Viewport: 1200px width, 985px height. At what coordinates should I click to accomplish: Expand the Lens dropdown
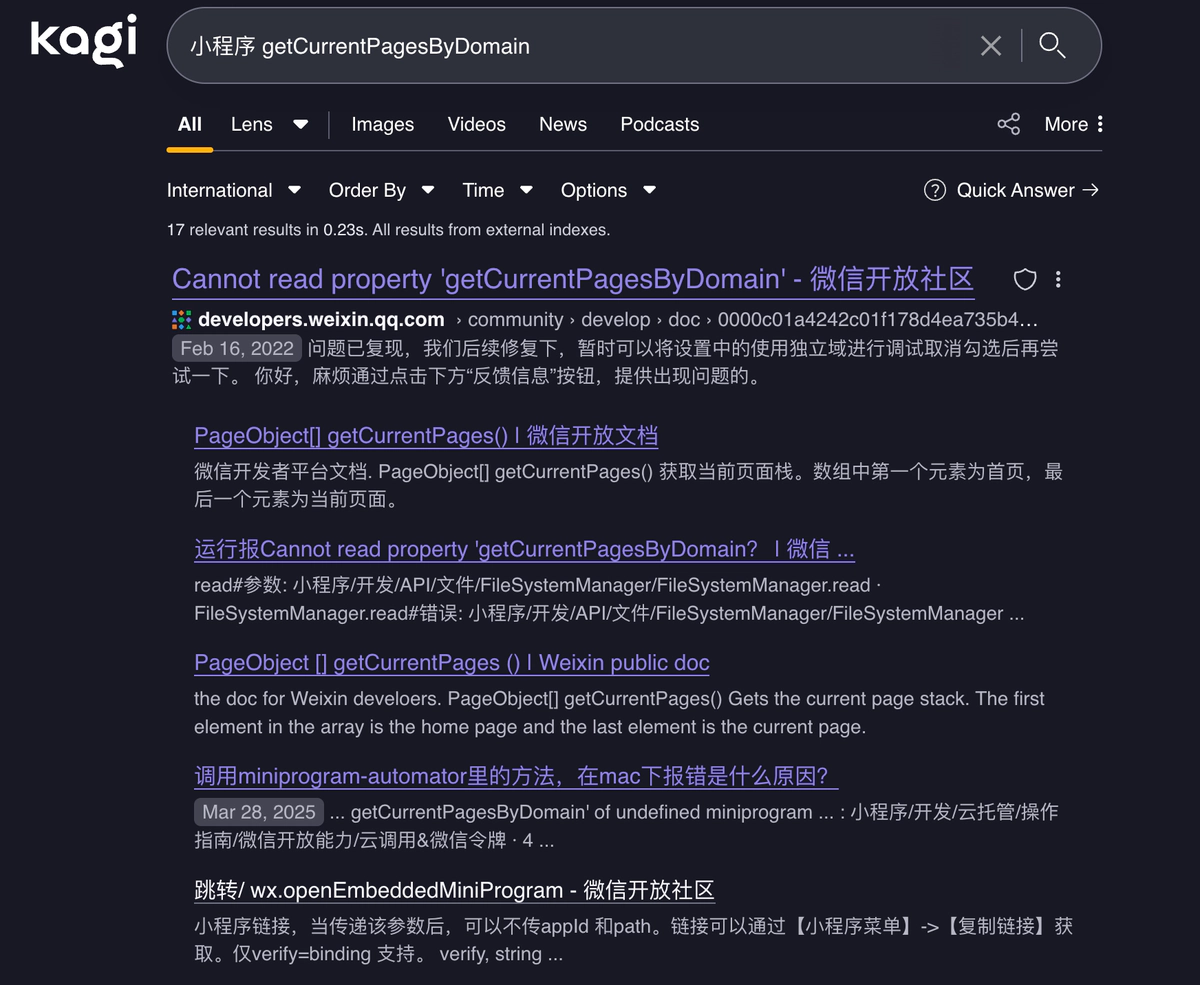pyautogui.click(x=300, y=124)
